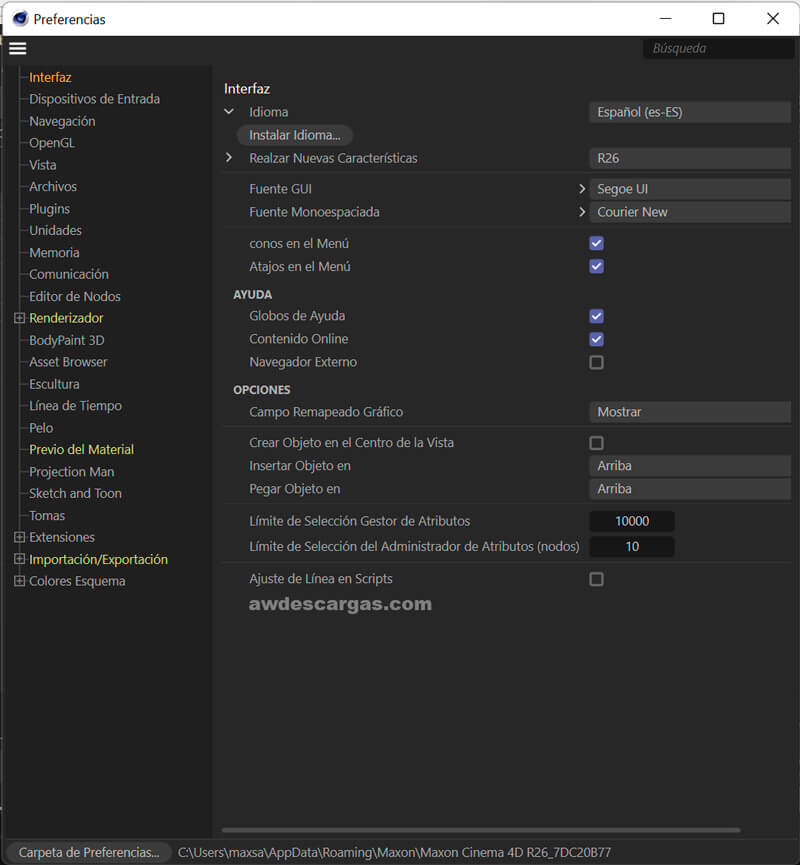Open Tomas preferences
The height and width of the screenshot is (865, 800).
(47, 516)
